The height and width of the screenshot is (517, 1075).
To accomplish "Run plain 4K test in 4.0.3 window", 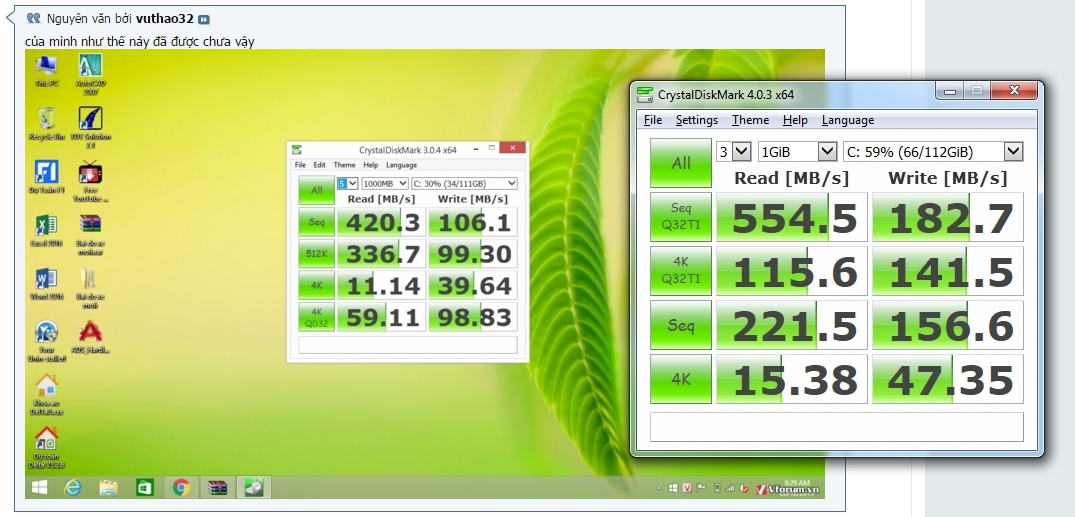I will point(681,379).
